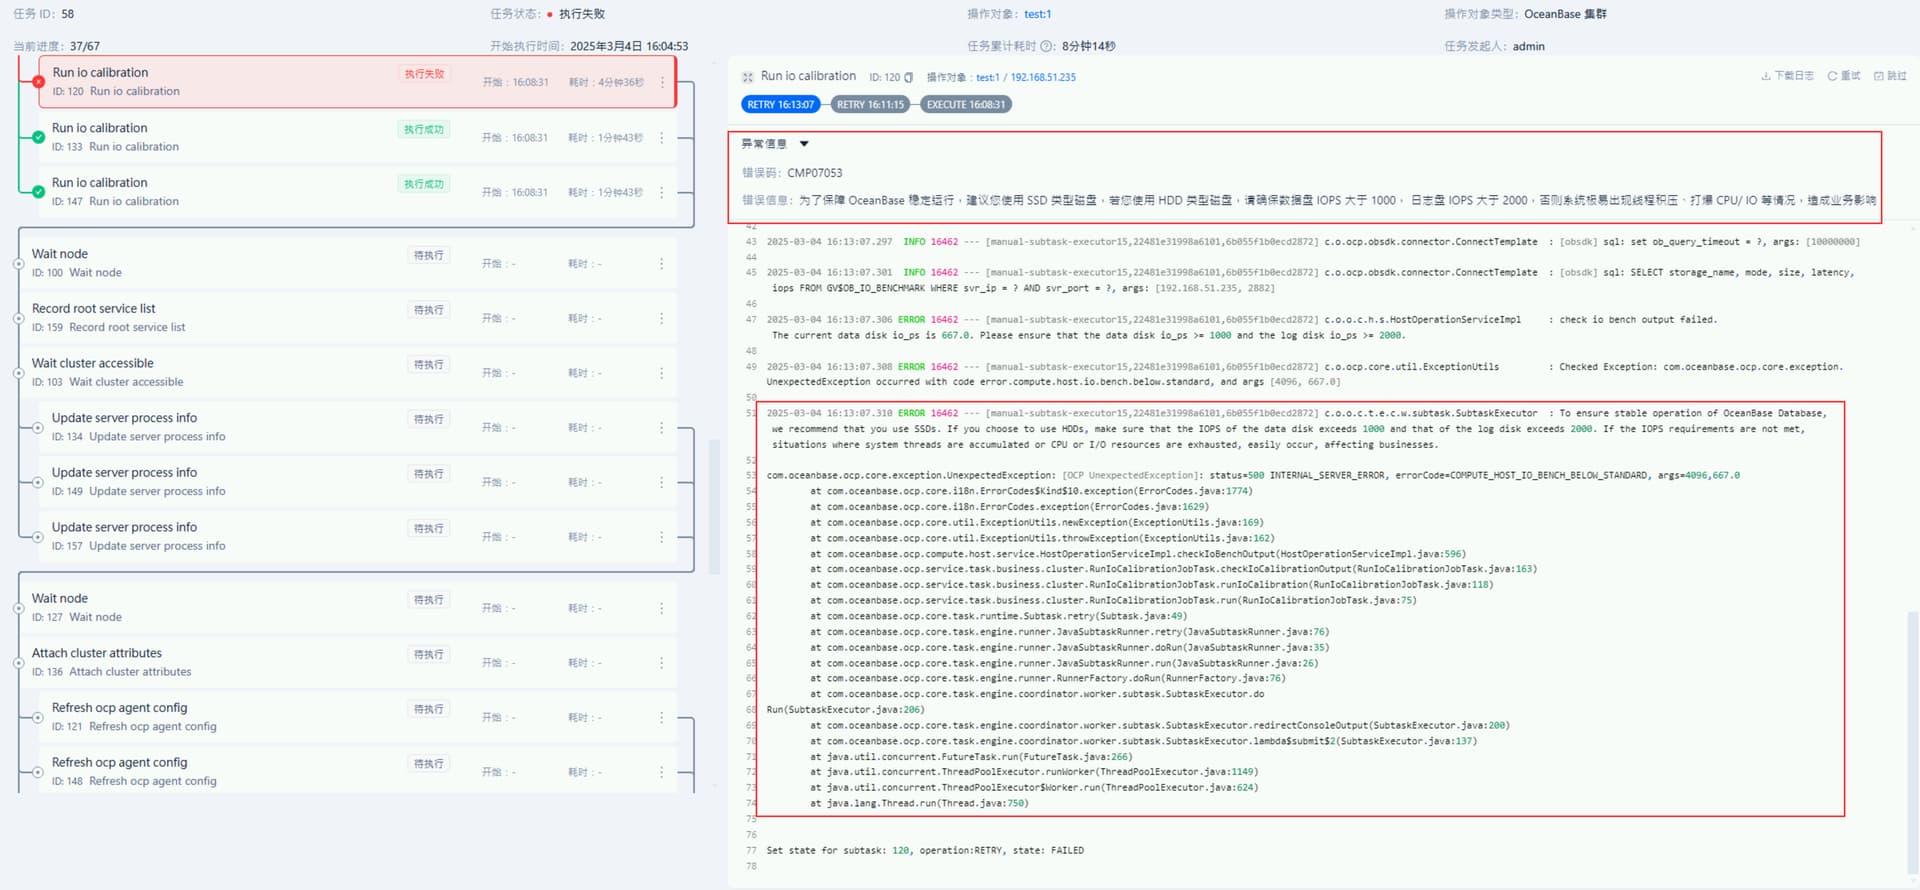Click pending circle of Record root service list
This screenshot has width=1920, height=890.
pos(18,318)
